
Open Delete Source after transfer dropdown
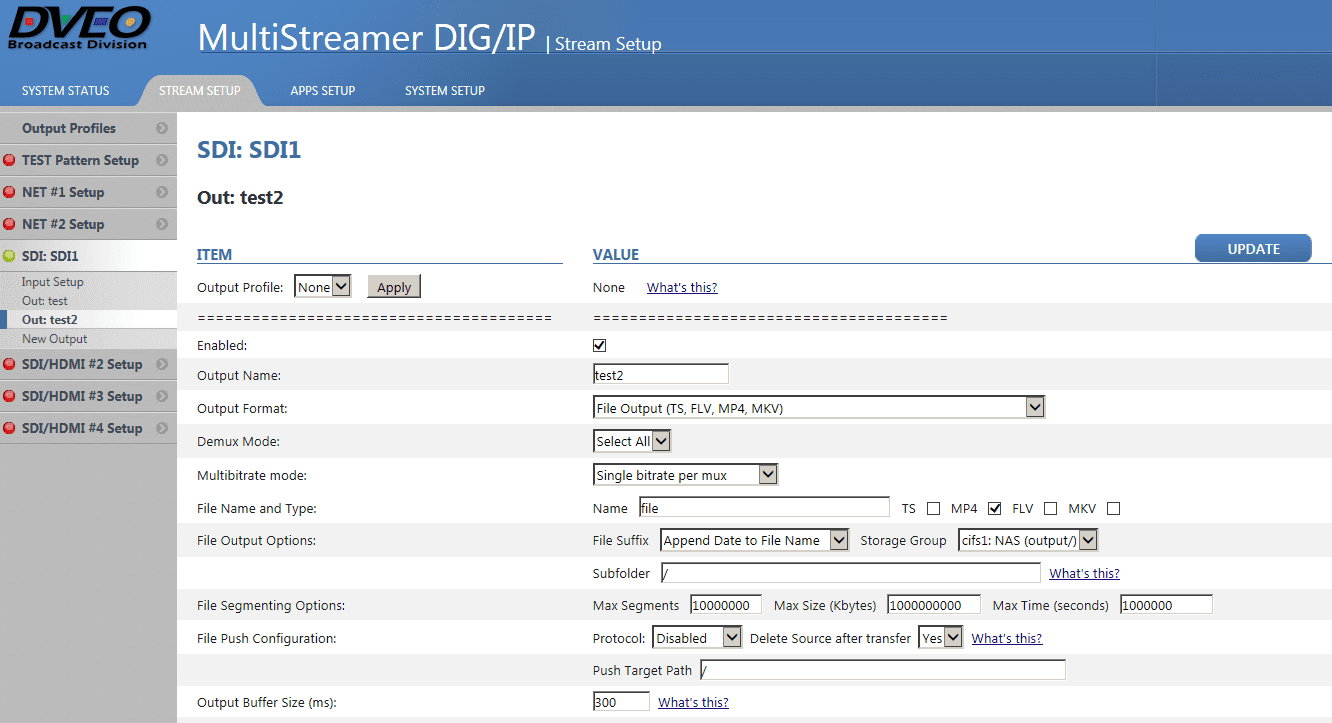[941, 638]
